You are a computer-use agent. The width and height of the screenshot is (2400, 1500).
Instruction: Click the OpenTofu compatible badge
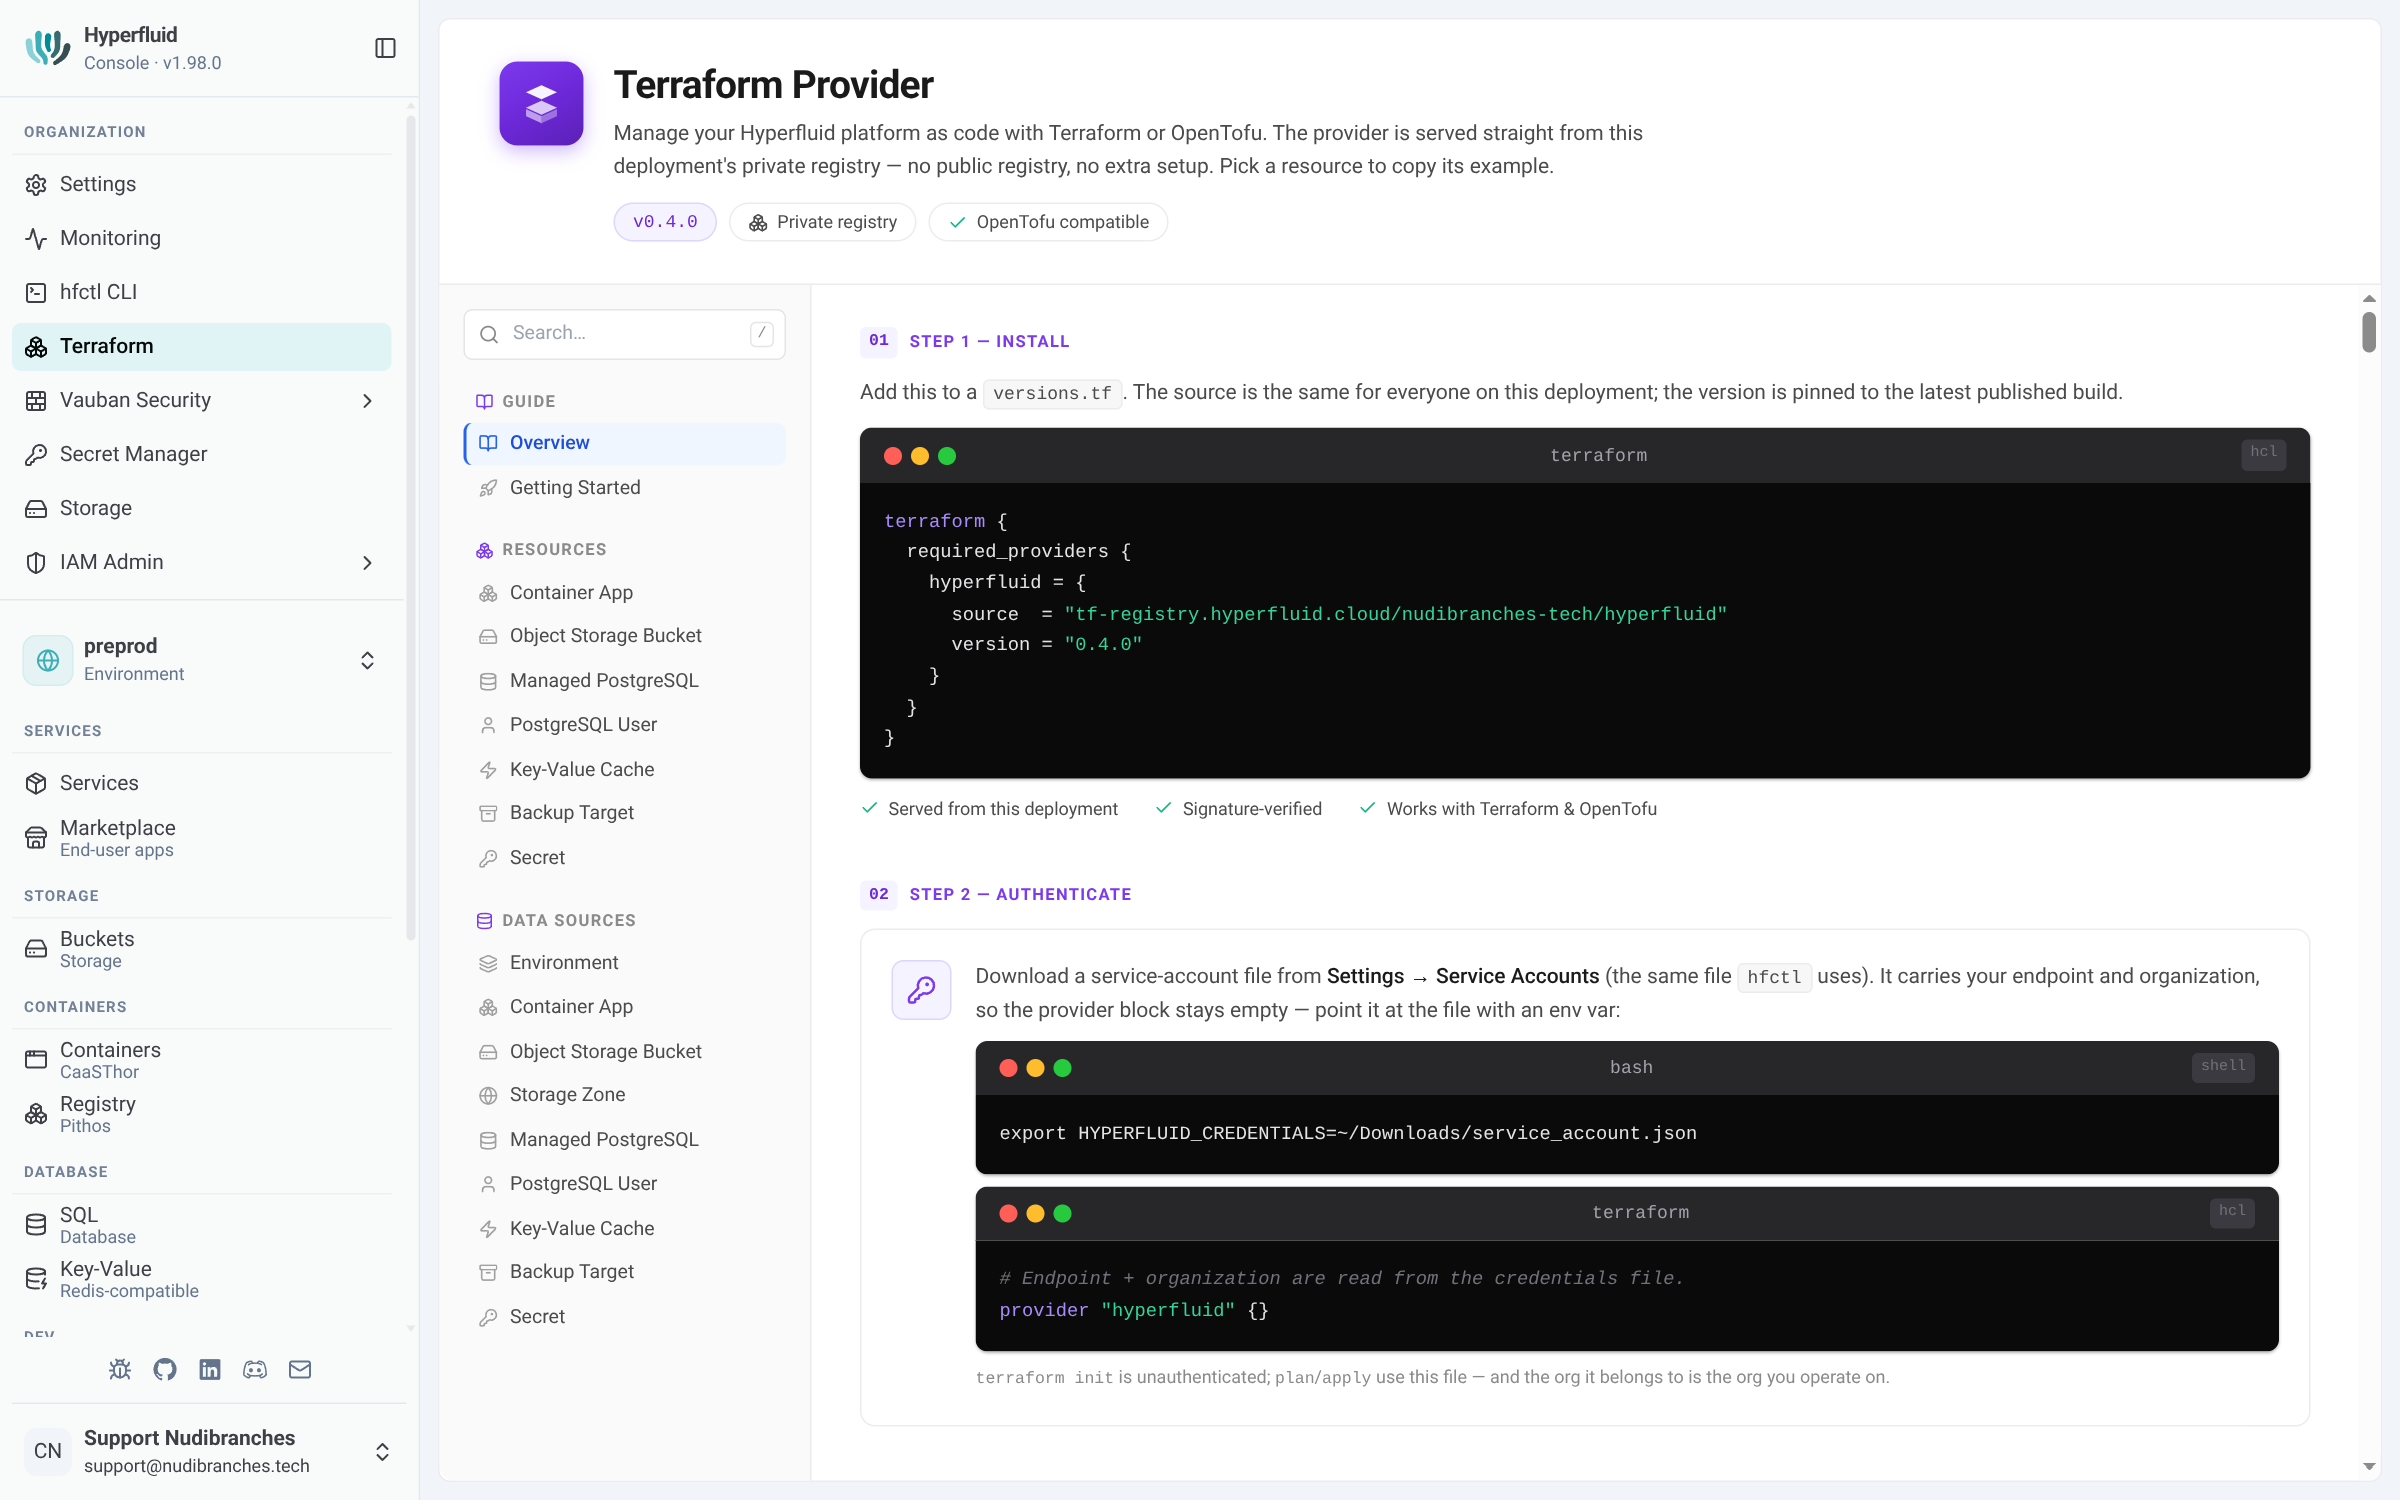tap(1048, 222)
